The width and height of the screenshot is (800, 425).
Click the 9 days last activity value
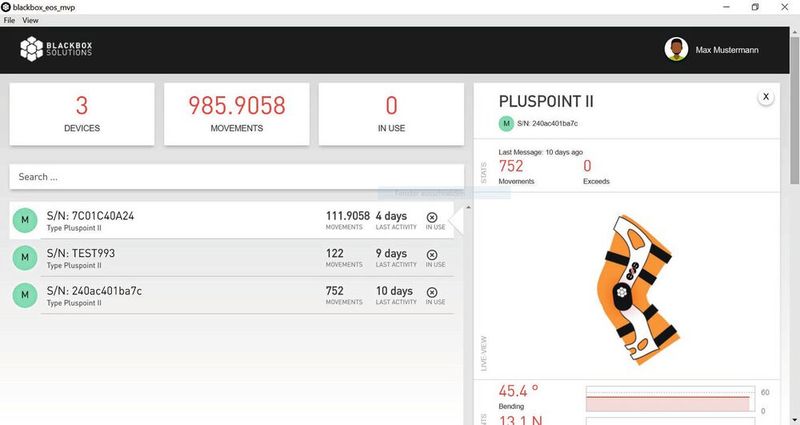click(x=391, y=253)
